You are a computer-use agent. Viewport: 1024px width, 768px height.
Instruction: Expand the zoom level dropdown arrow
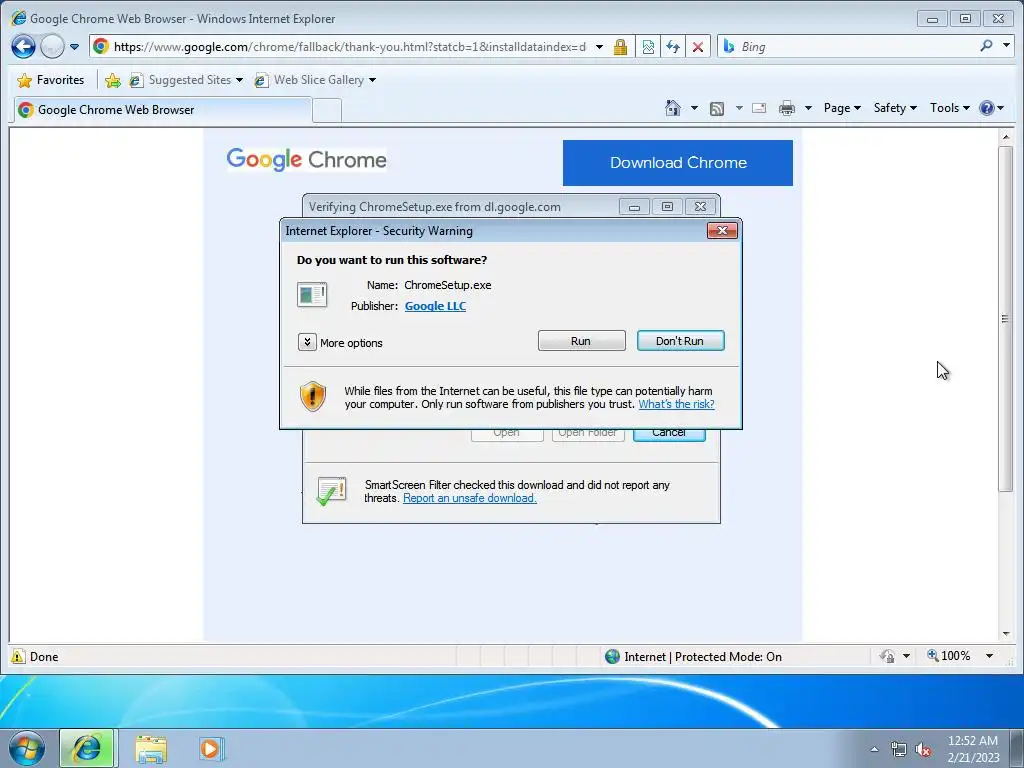[989, 656]
